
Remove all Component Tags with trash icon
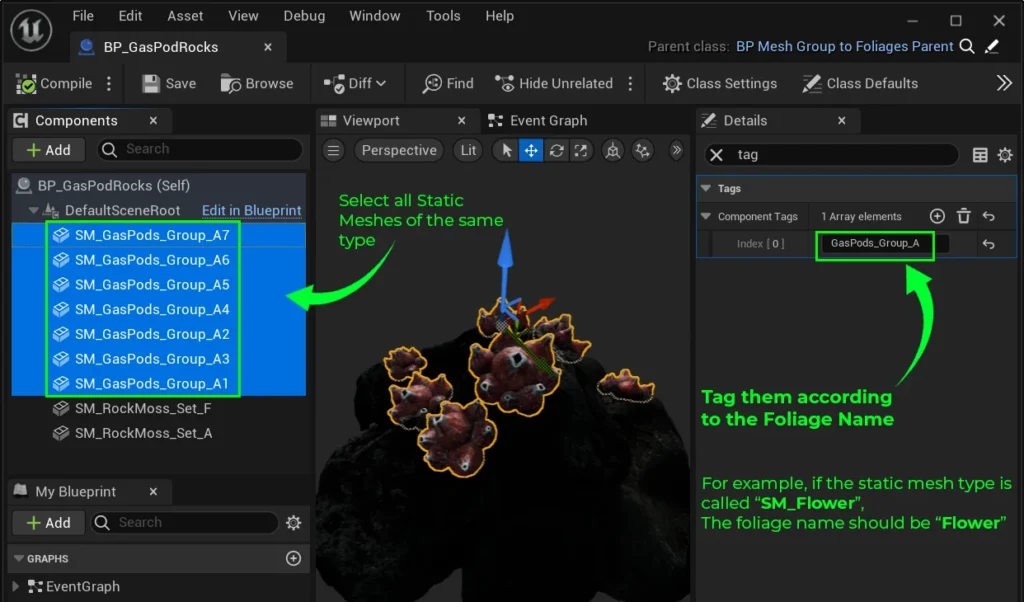point(963,216)
